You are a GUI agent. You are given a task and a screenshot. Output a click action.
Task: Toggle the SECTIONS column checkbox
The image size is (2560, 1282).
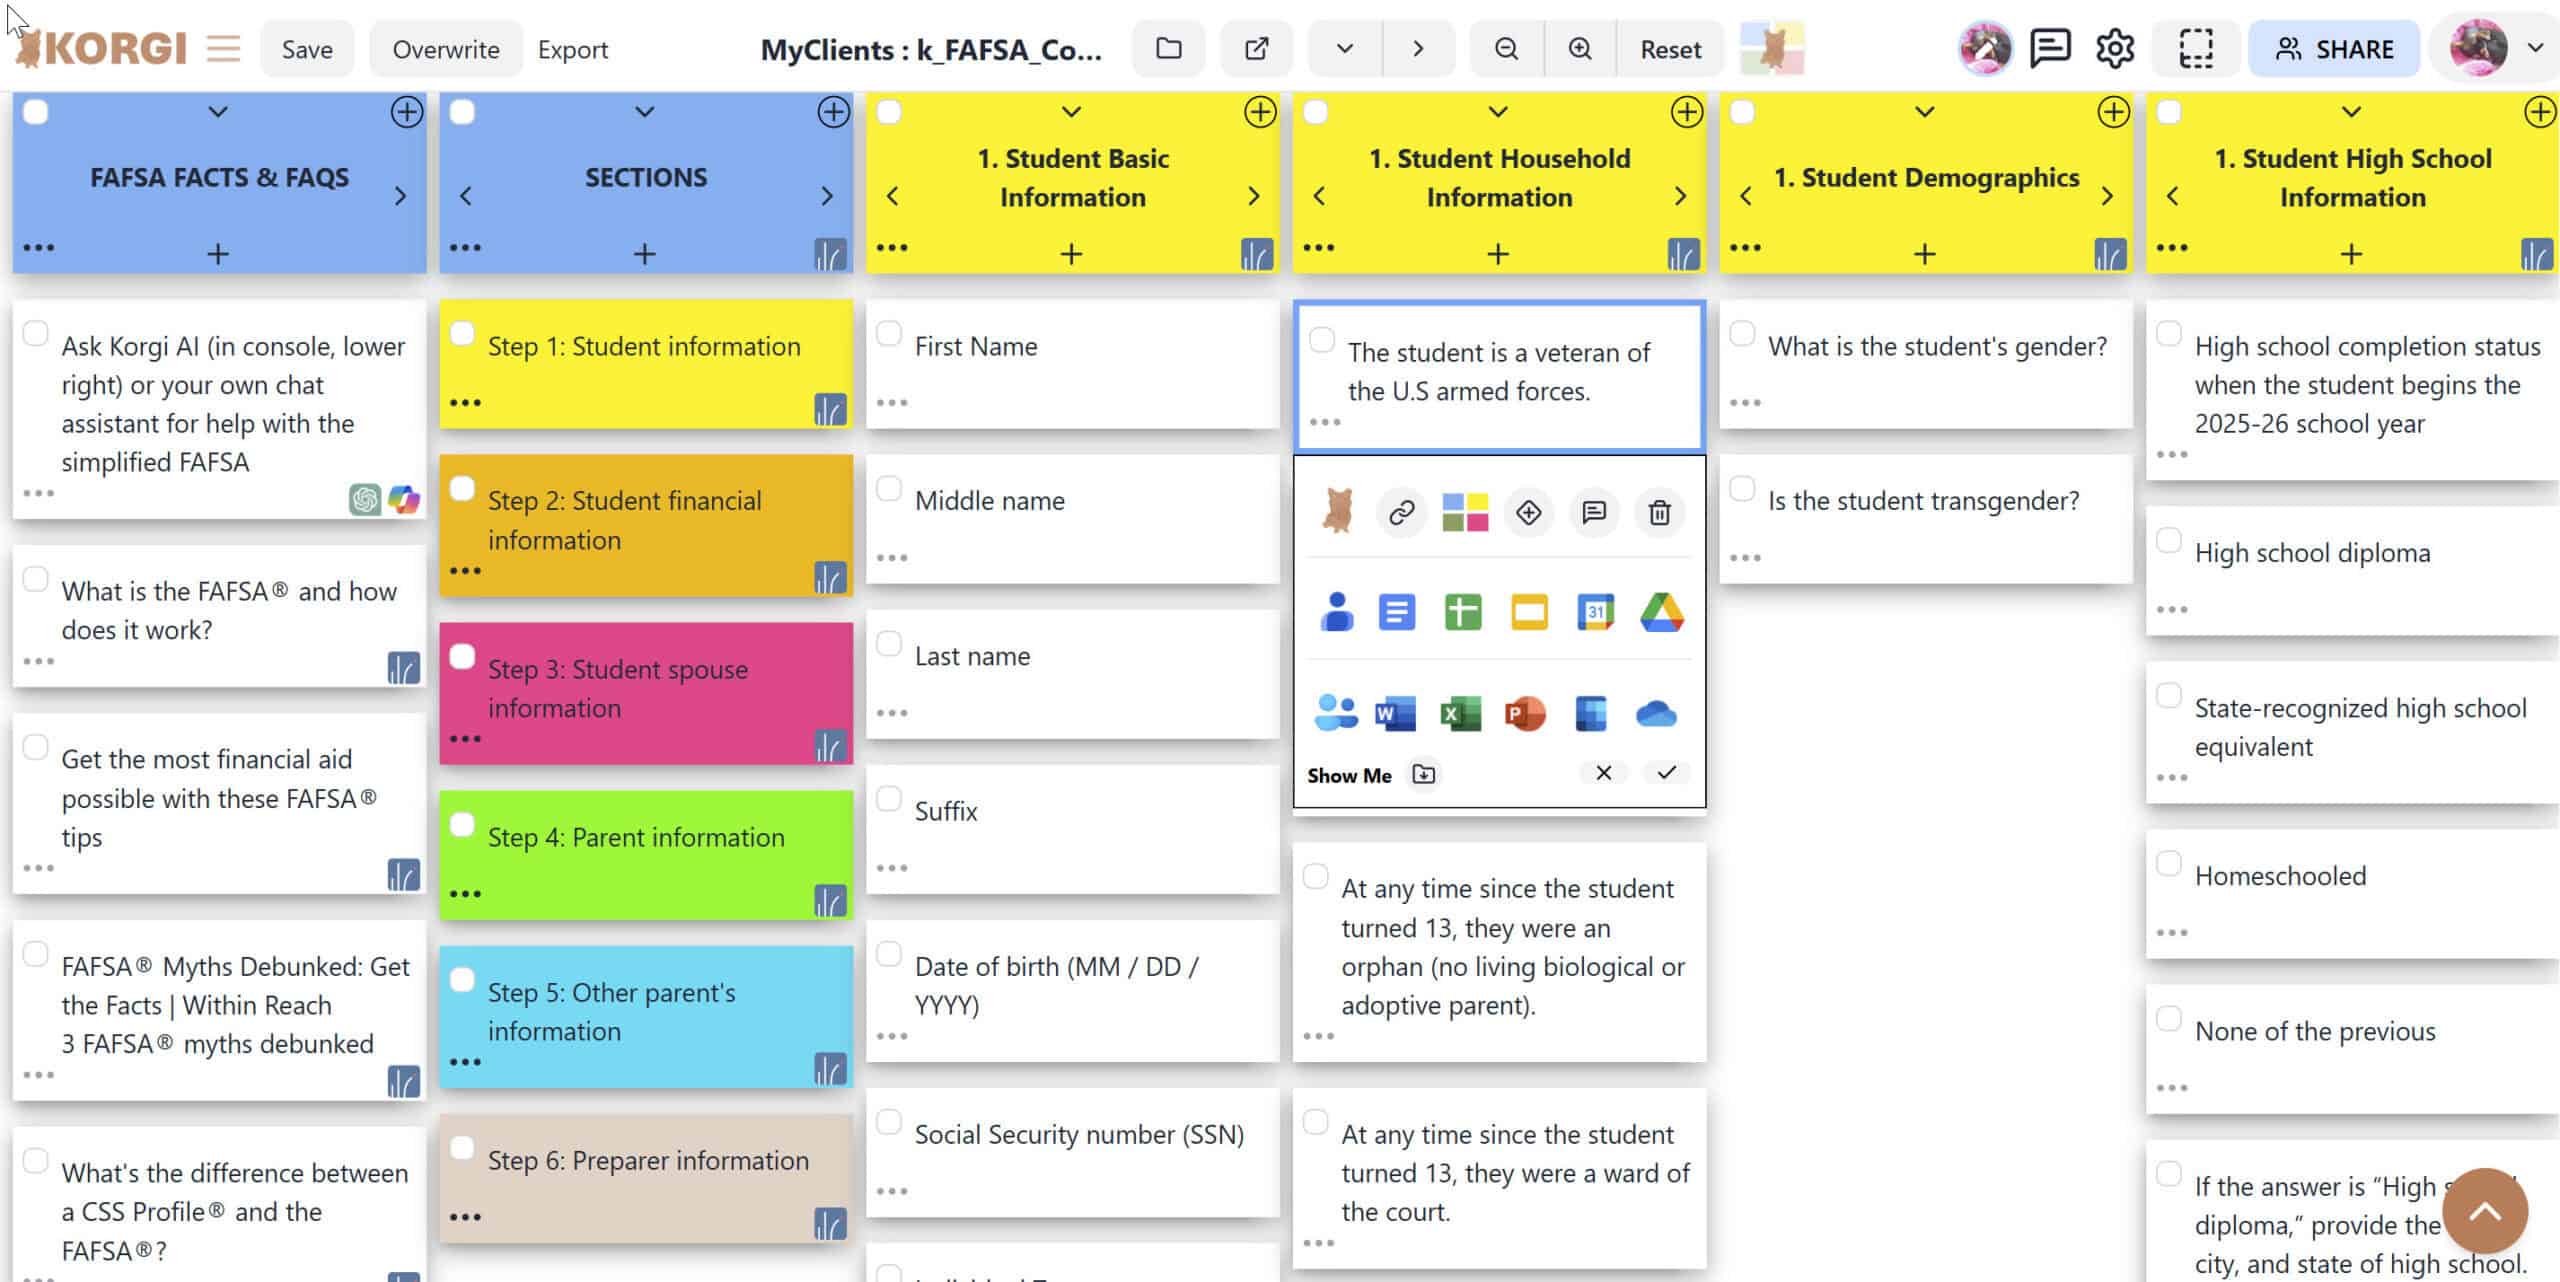coord(462,112)
